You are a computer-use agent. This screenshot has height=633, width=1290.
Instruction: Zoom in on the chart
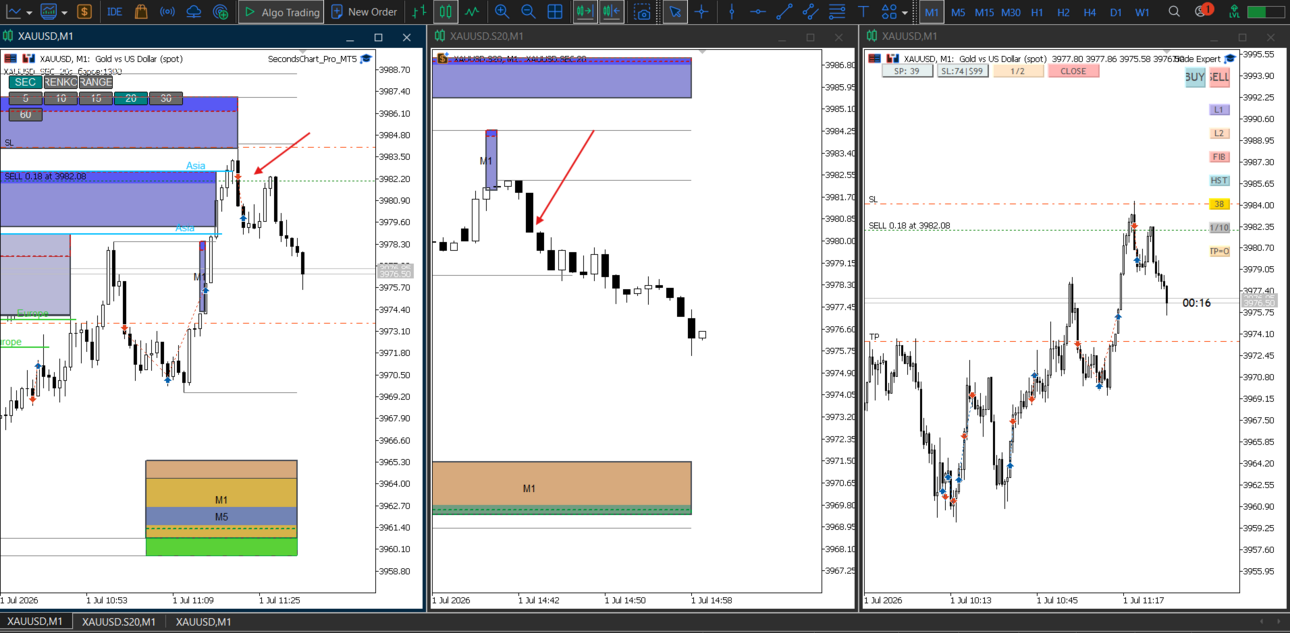pyautogui.click(x=501, y=12)
